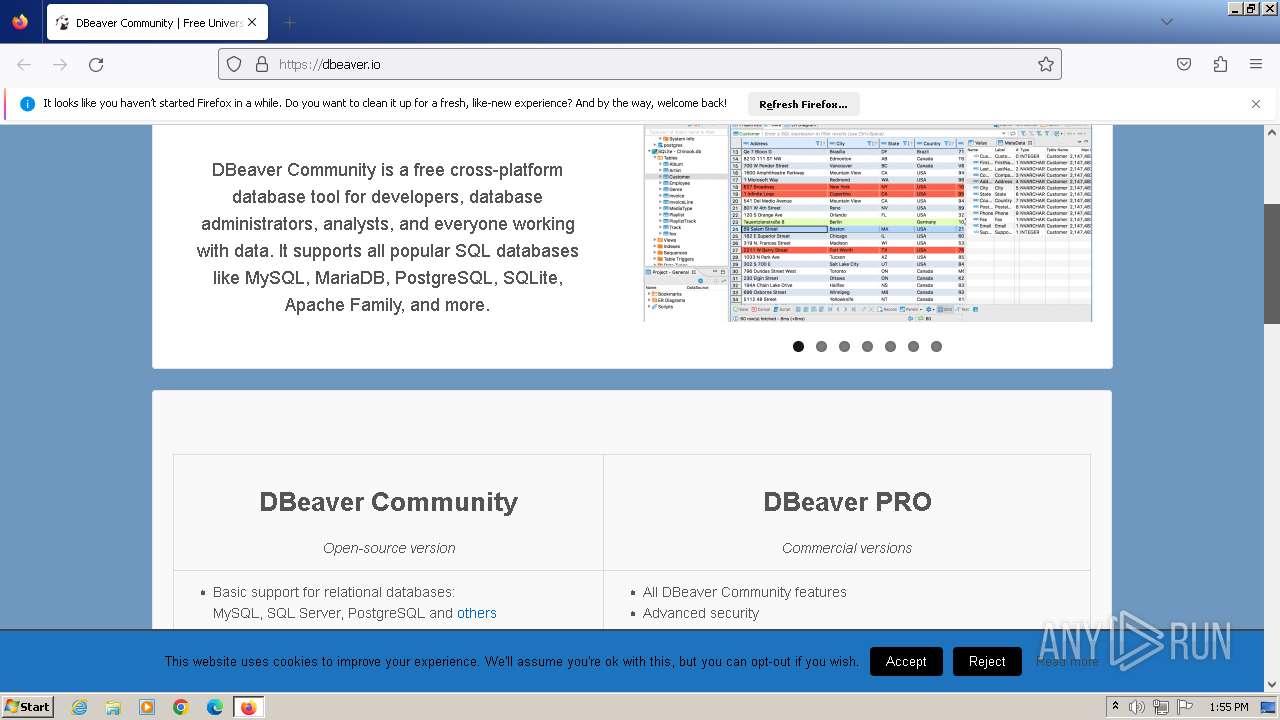The image size is (1280, 720).
Task: Open the Firefox logo button in title bar
Action: tap(20, 22)
